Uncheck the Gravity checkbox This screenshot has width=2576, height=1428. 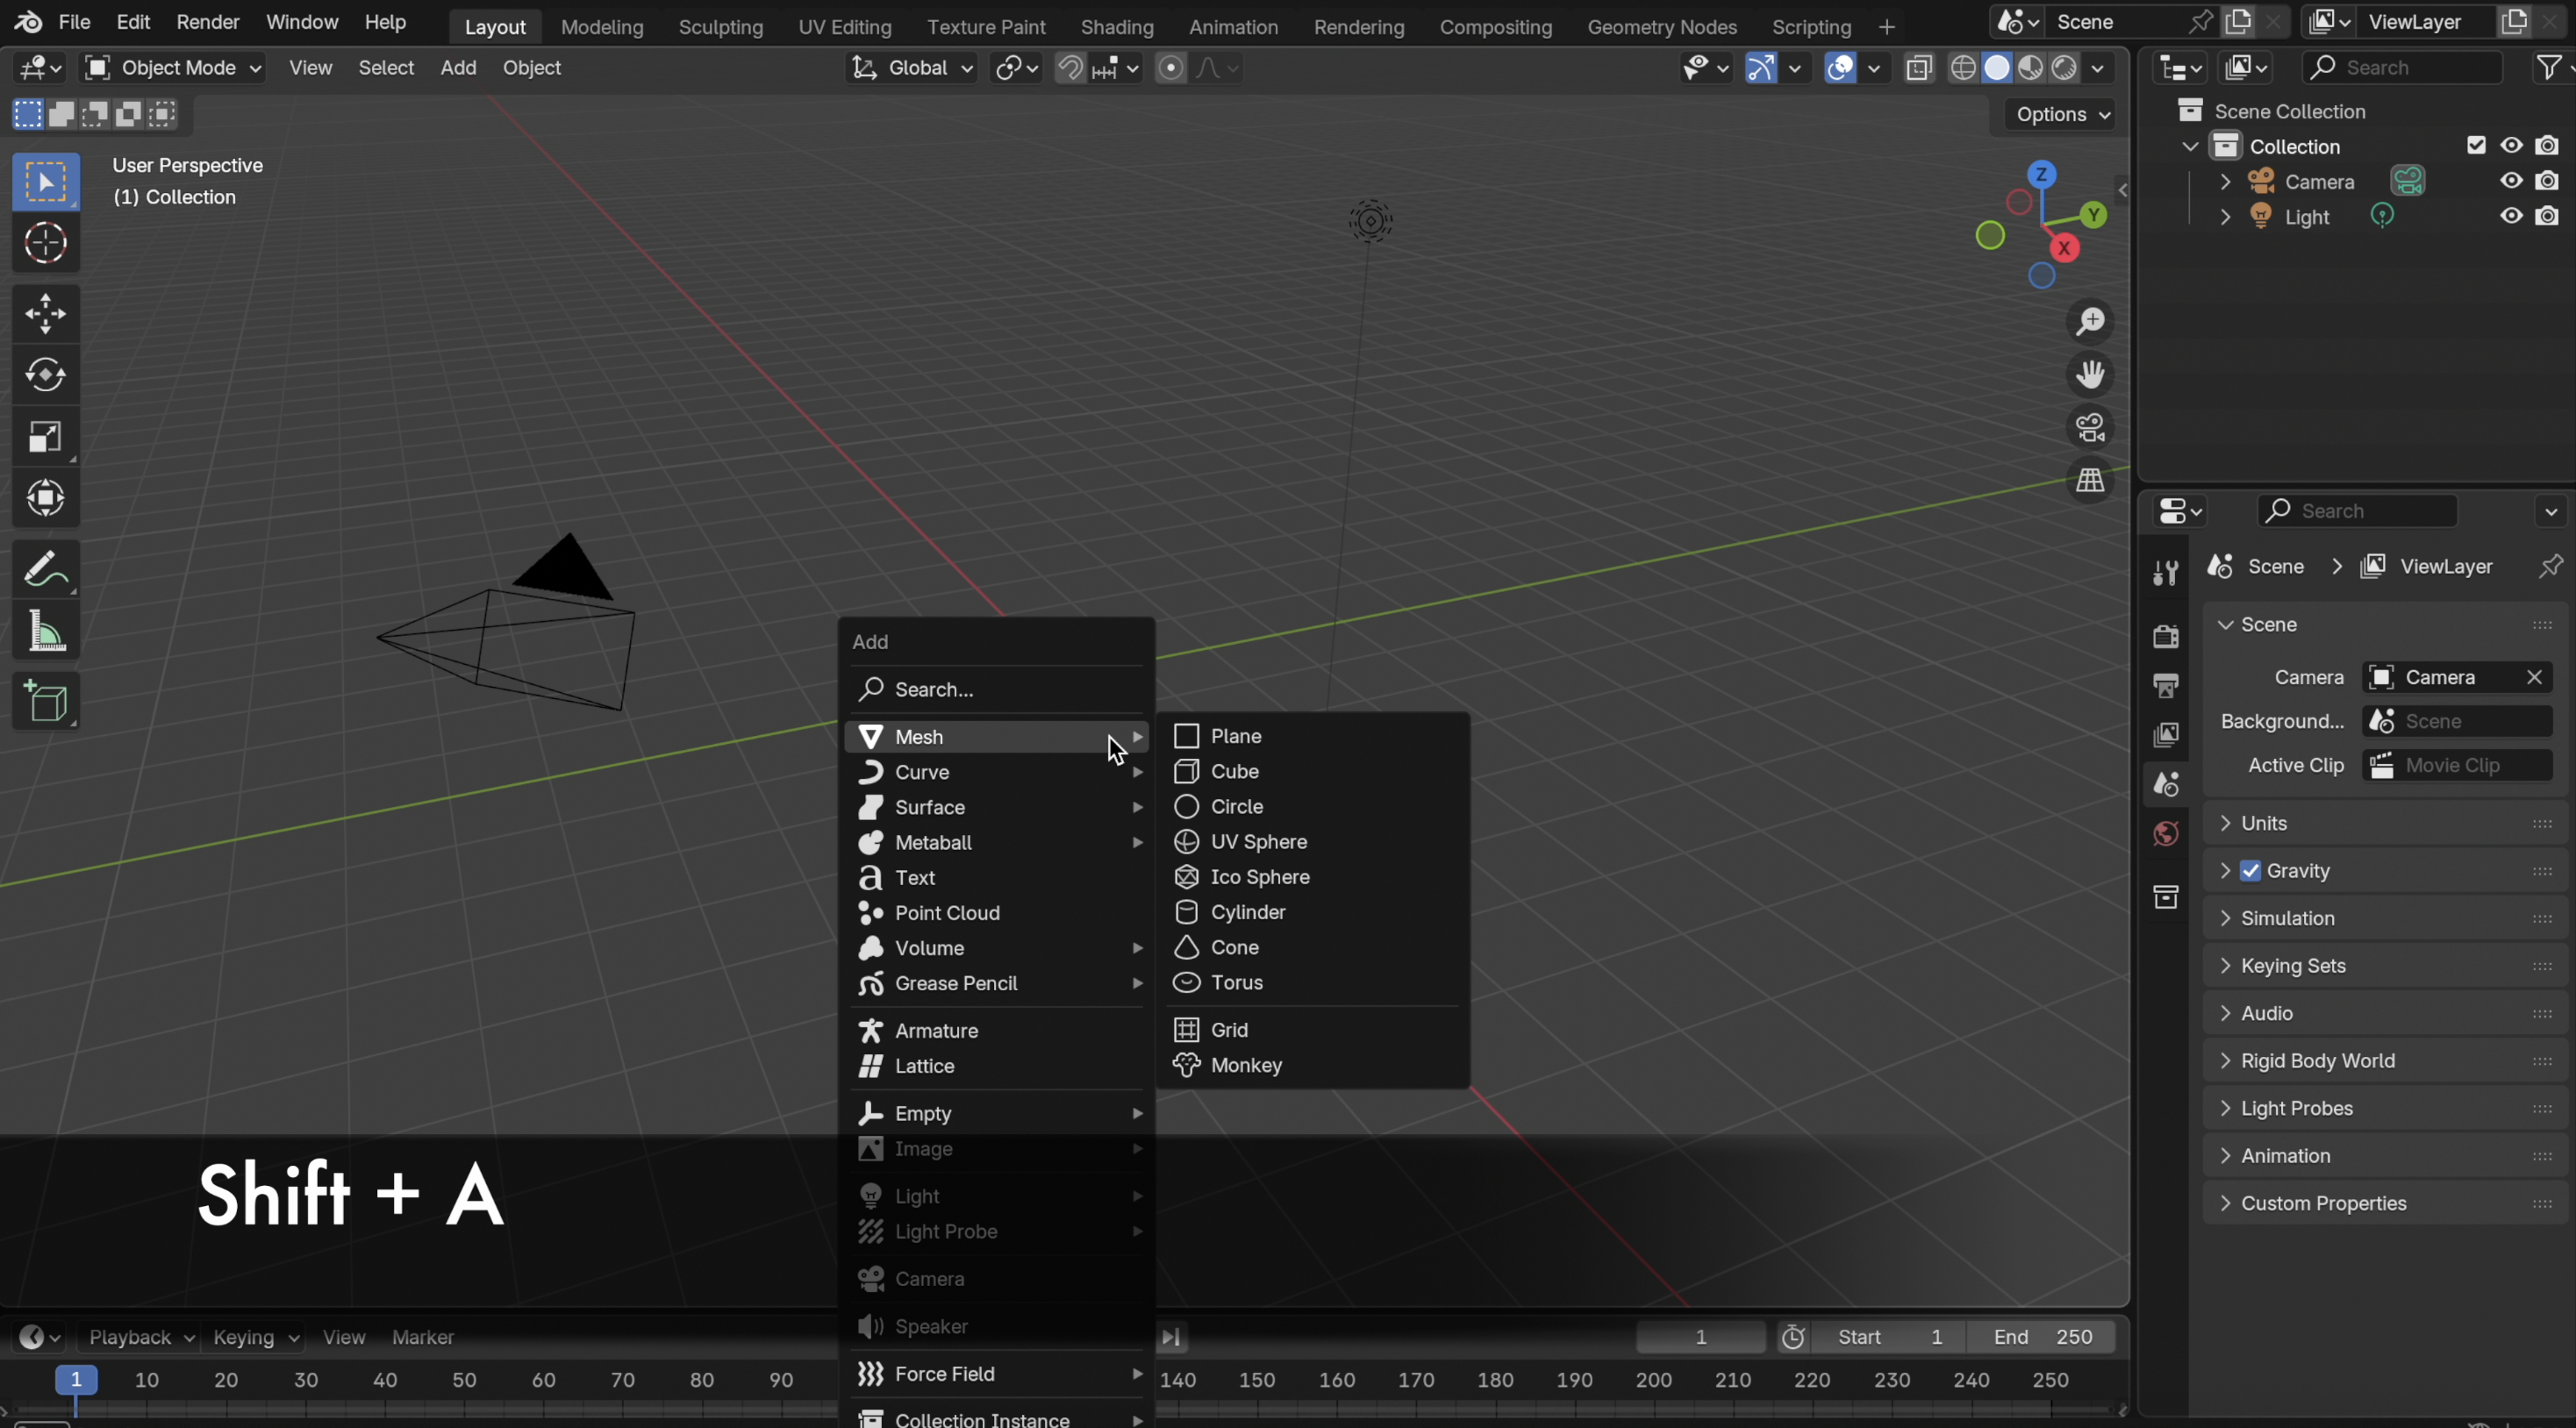click(x=2251, y=871)
